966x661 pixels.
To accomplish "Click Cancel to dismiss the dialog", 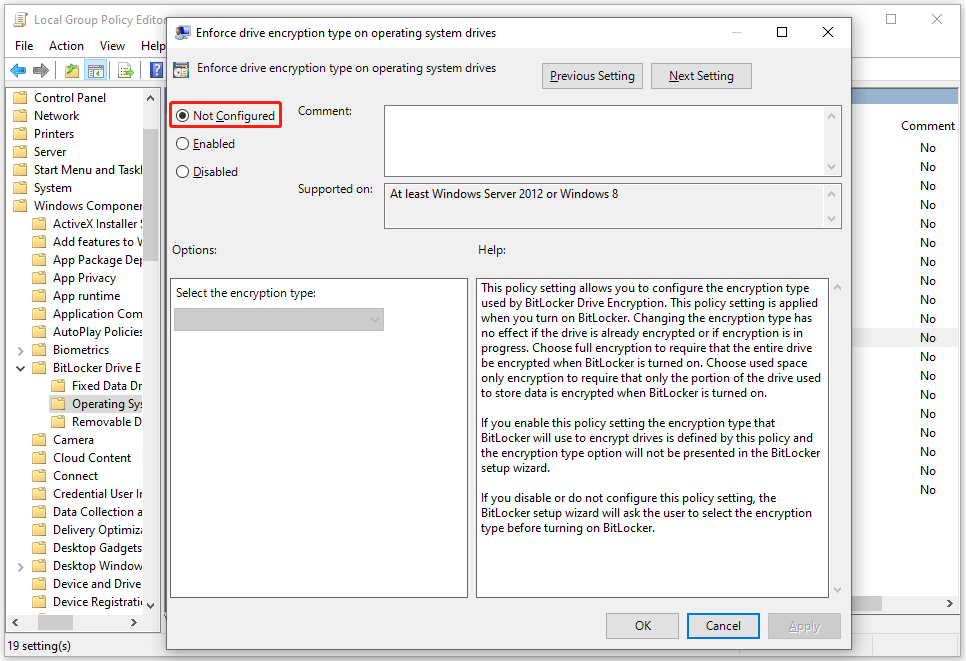I will 723,626.
